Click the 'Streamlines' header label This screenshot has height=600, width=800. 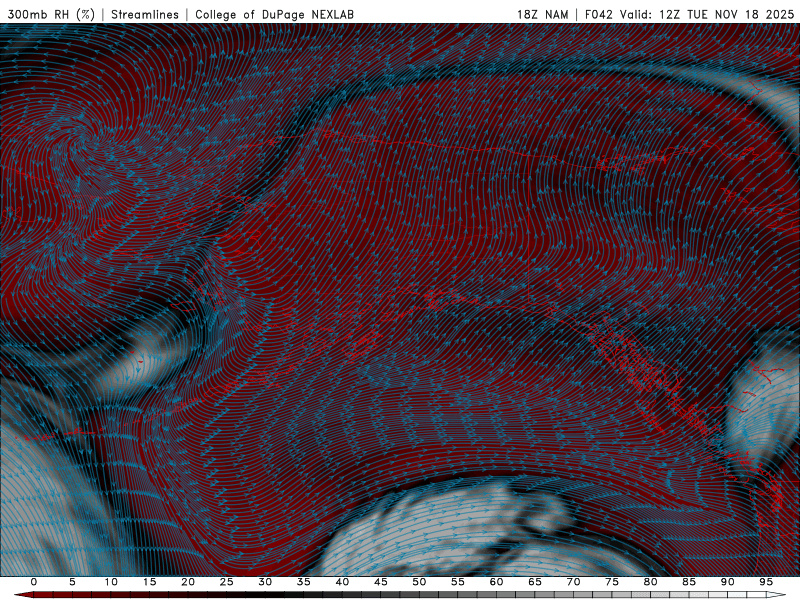(x=145, y=14)
